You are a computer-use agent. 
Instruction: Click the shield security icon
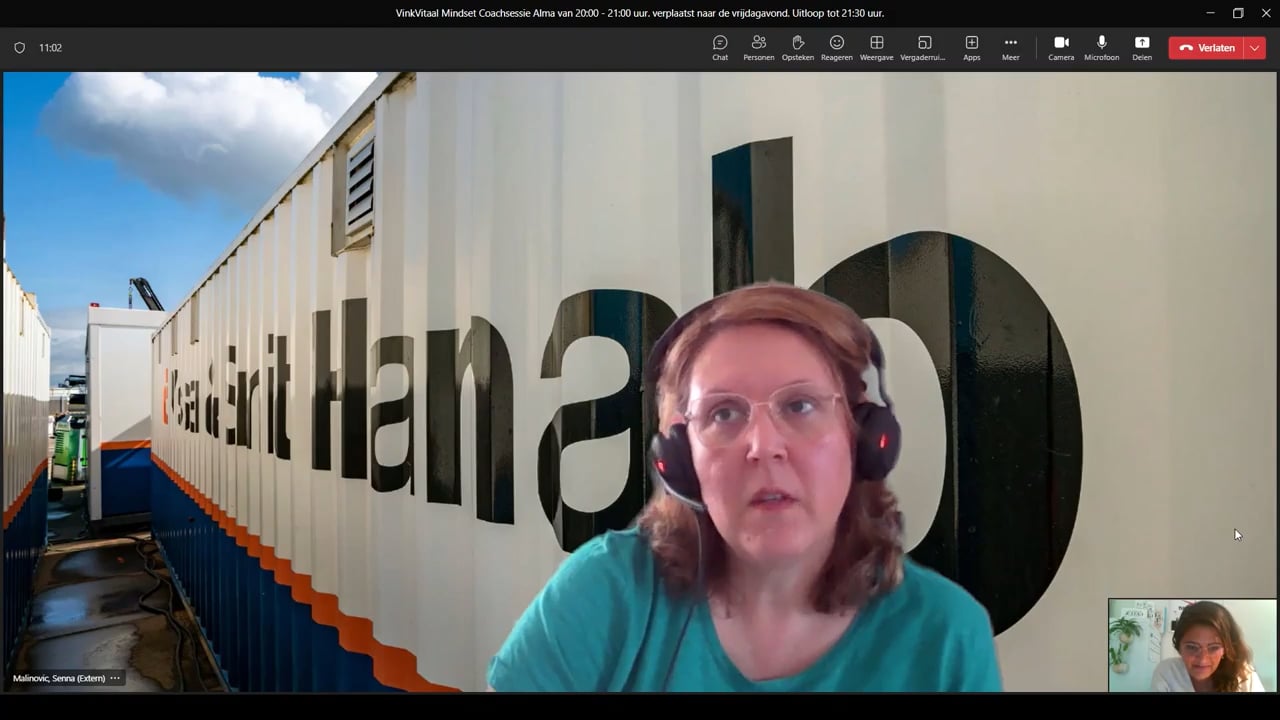click(19, 48)
